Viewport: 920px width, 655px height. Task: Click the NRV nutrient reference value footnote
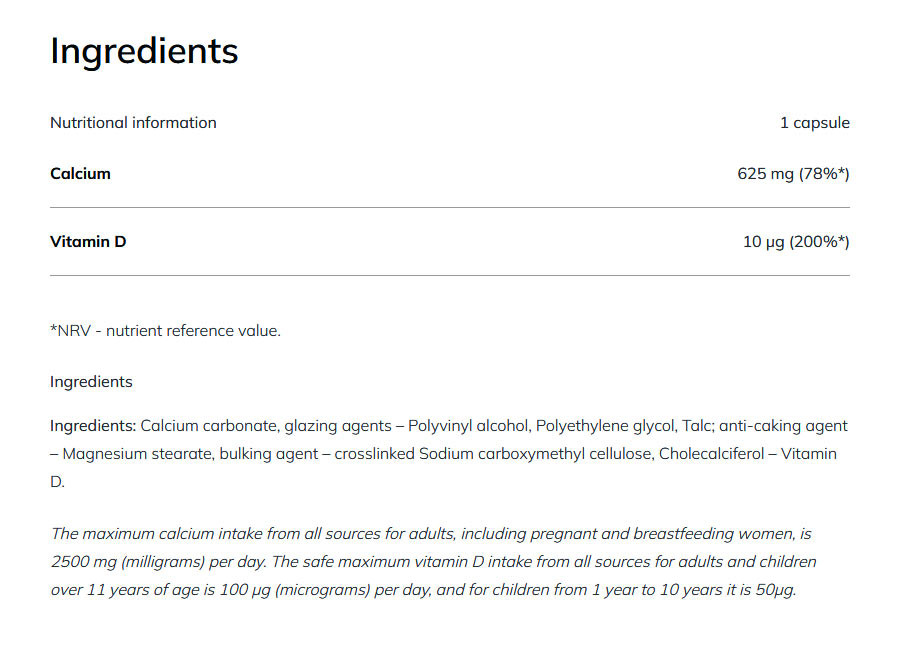(x=165, y=331)
